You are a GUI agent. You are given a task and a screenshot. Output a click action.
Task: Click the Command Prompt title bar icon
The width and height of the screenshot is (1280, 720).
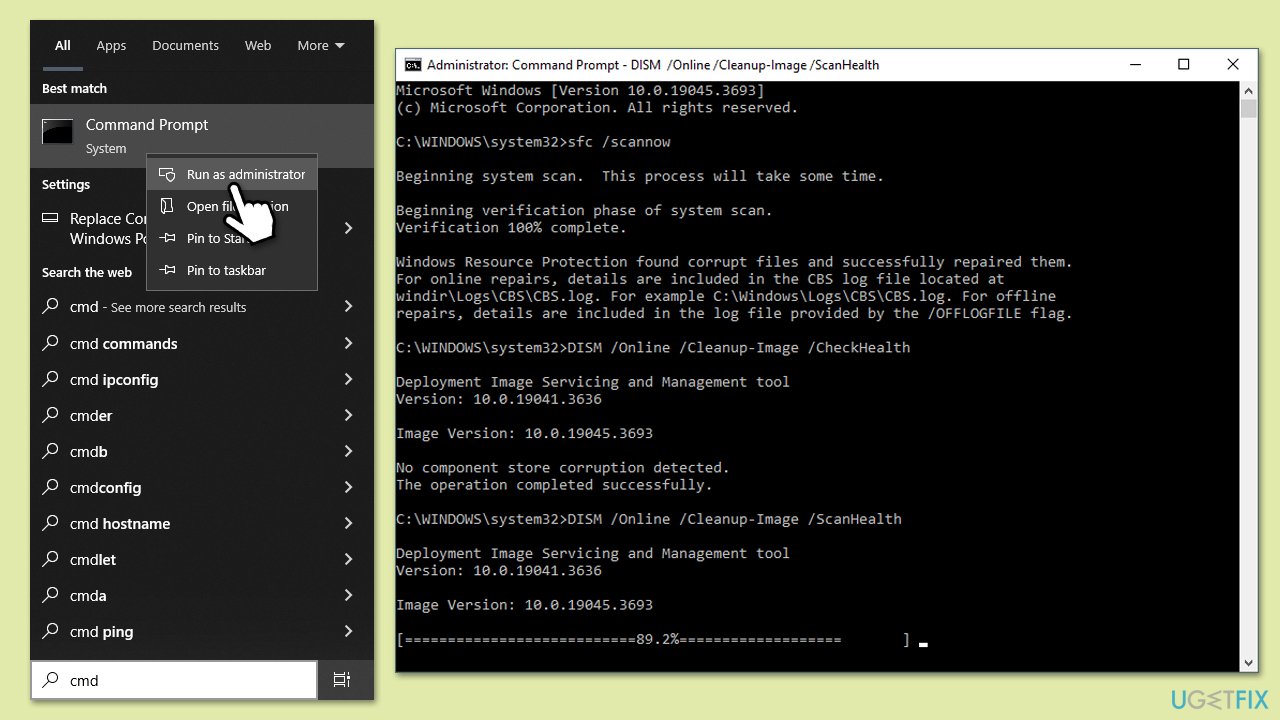(x=412, y=65)
